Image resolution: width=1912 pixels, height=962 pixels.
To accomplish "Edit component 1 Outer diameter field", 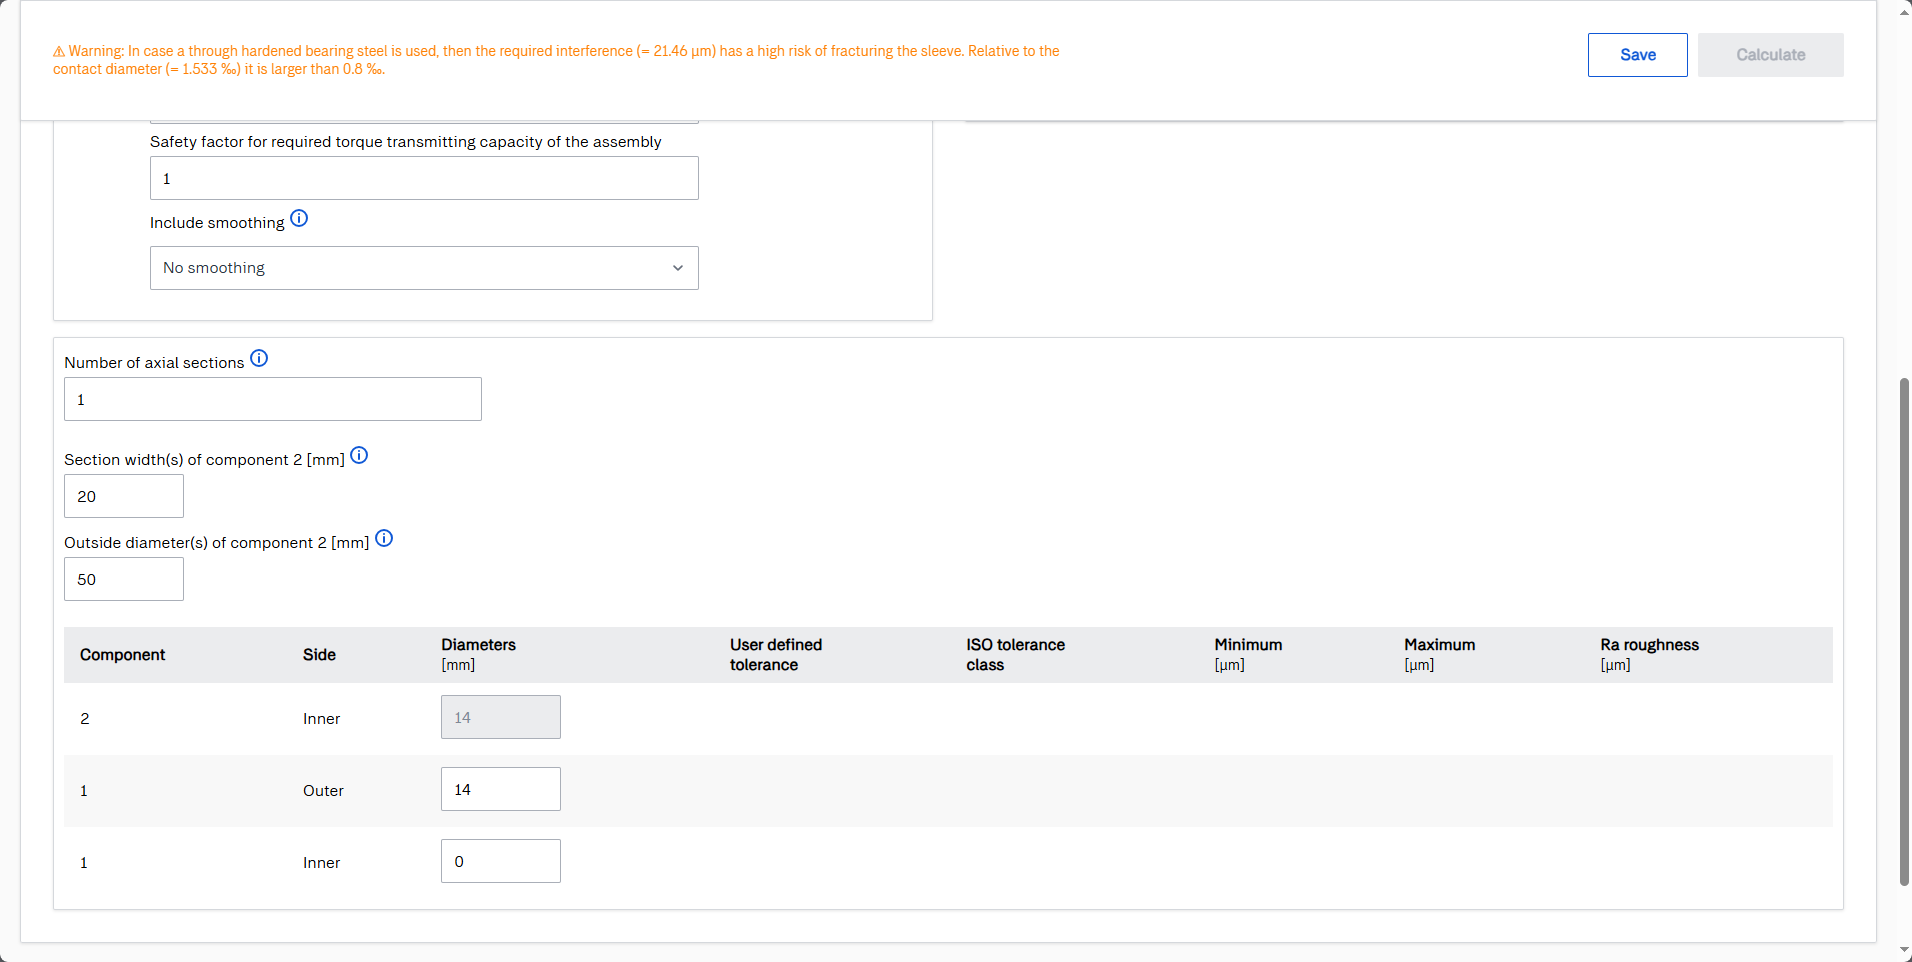I will coord(500,789).
